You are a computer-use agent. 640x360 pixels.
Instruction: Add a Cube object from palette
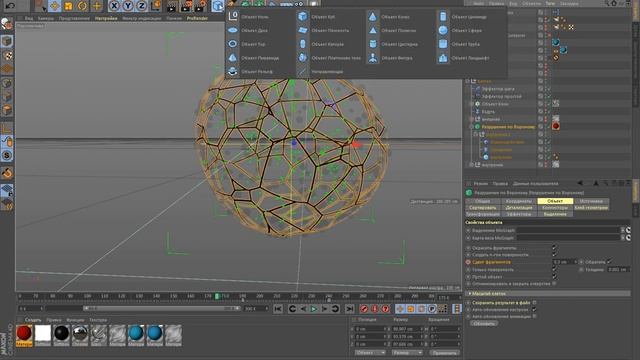click(317, 17)
